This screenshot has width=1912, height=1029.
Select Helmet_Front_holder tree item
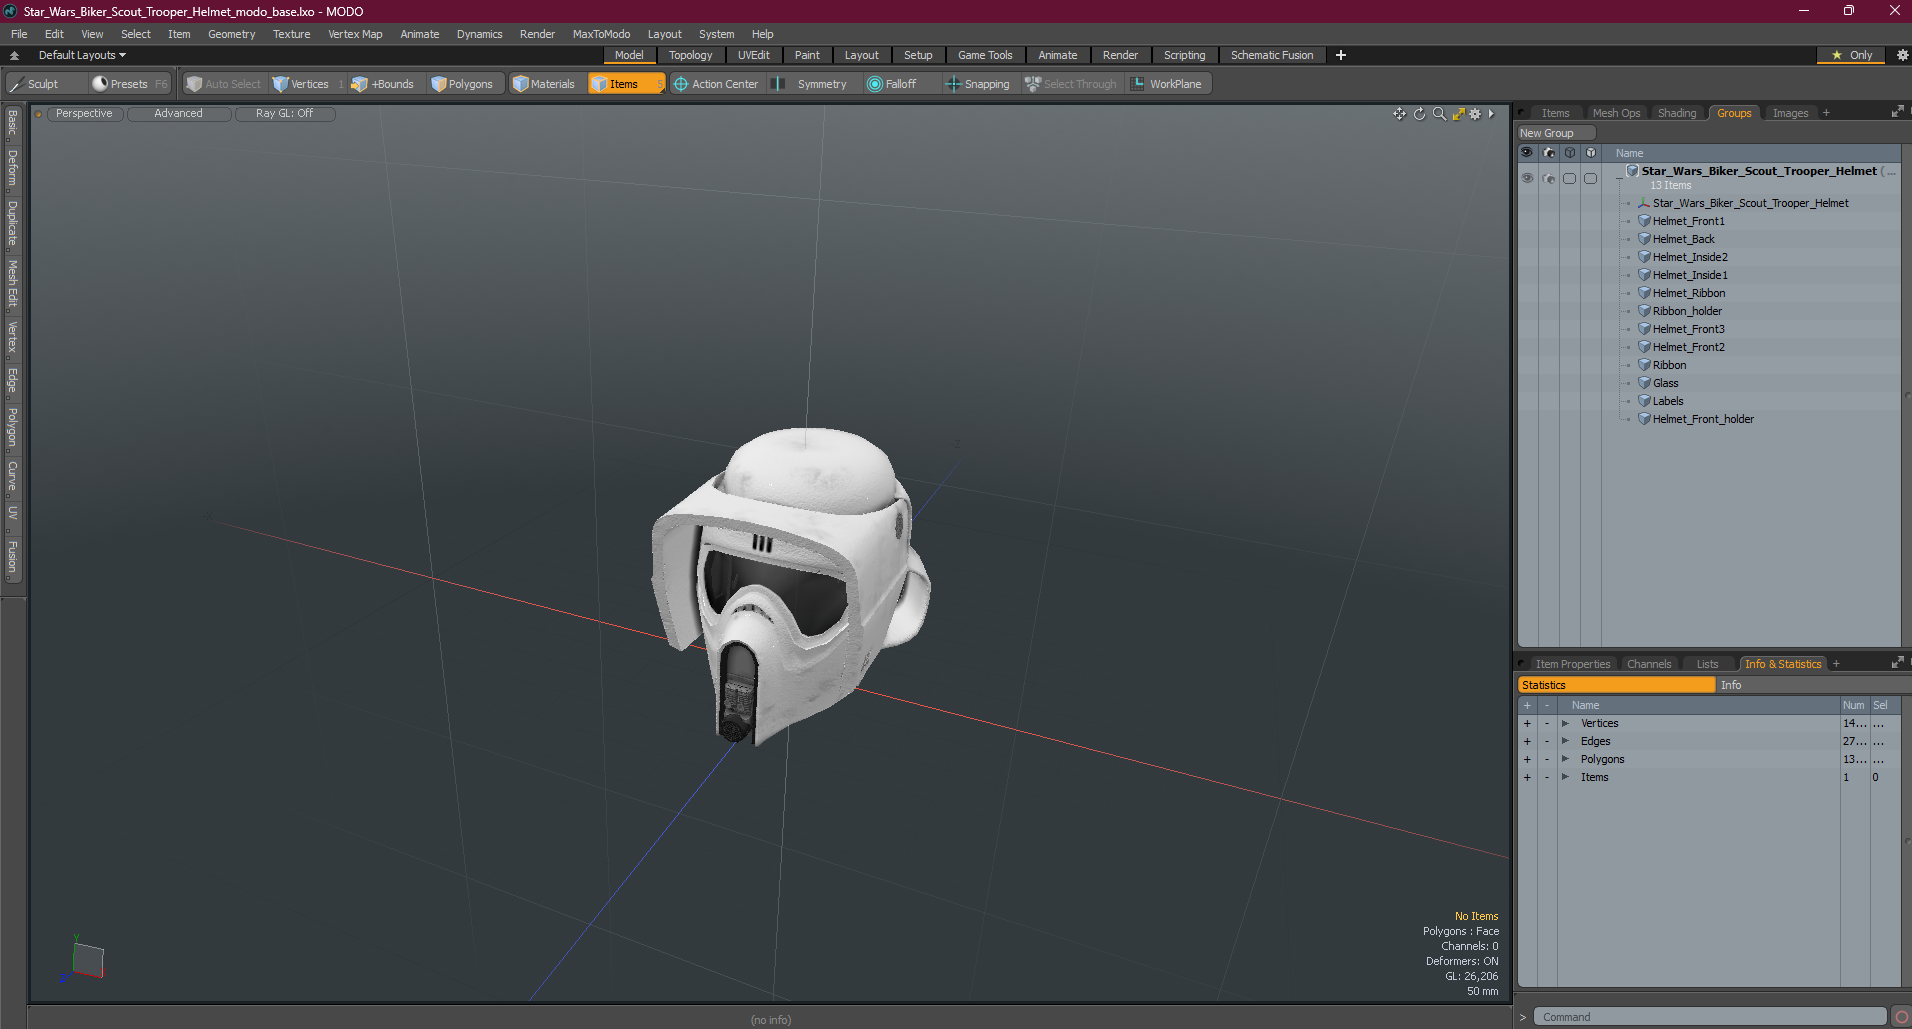click(1703, 419)
